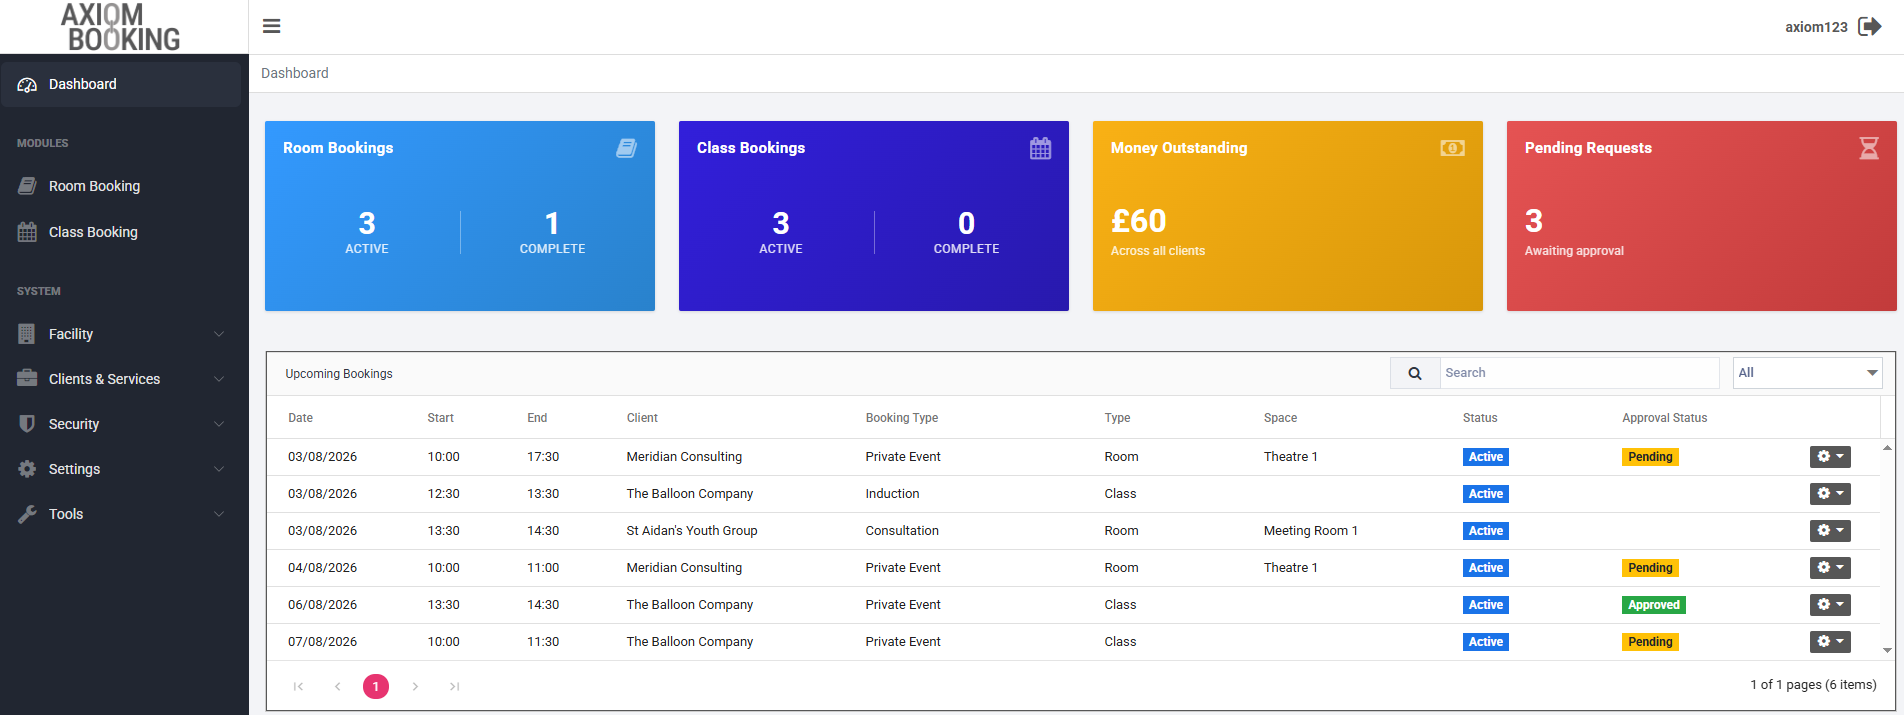Go to the first page arrow icon
1904x715 pixels.
[298, 686]
